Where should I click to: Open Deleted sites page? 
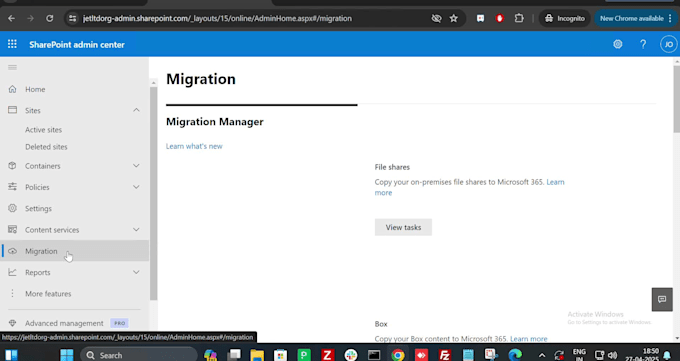tap(46, 147)
